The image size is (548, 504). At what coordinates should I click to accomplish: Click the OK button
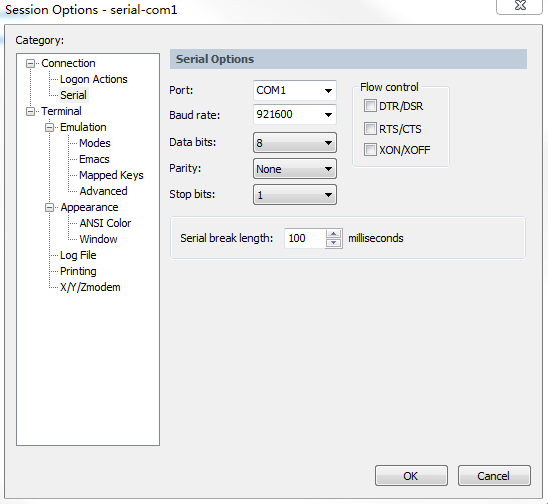tap(411, 476)
